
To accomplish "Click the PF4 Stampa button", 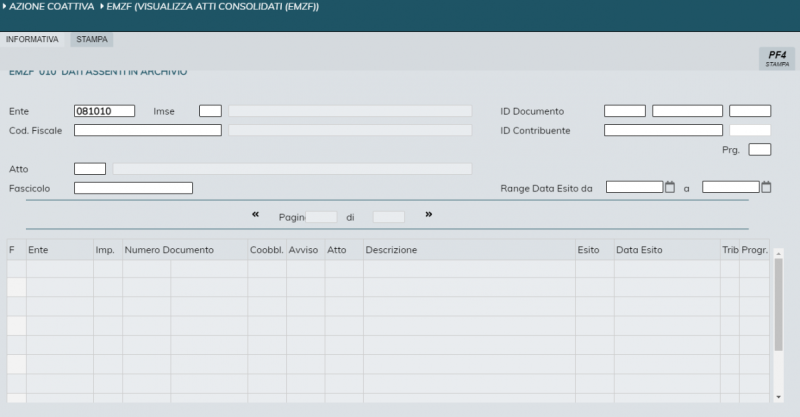I will pyautogui.click(x=777, y=59).
